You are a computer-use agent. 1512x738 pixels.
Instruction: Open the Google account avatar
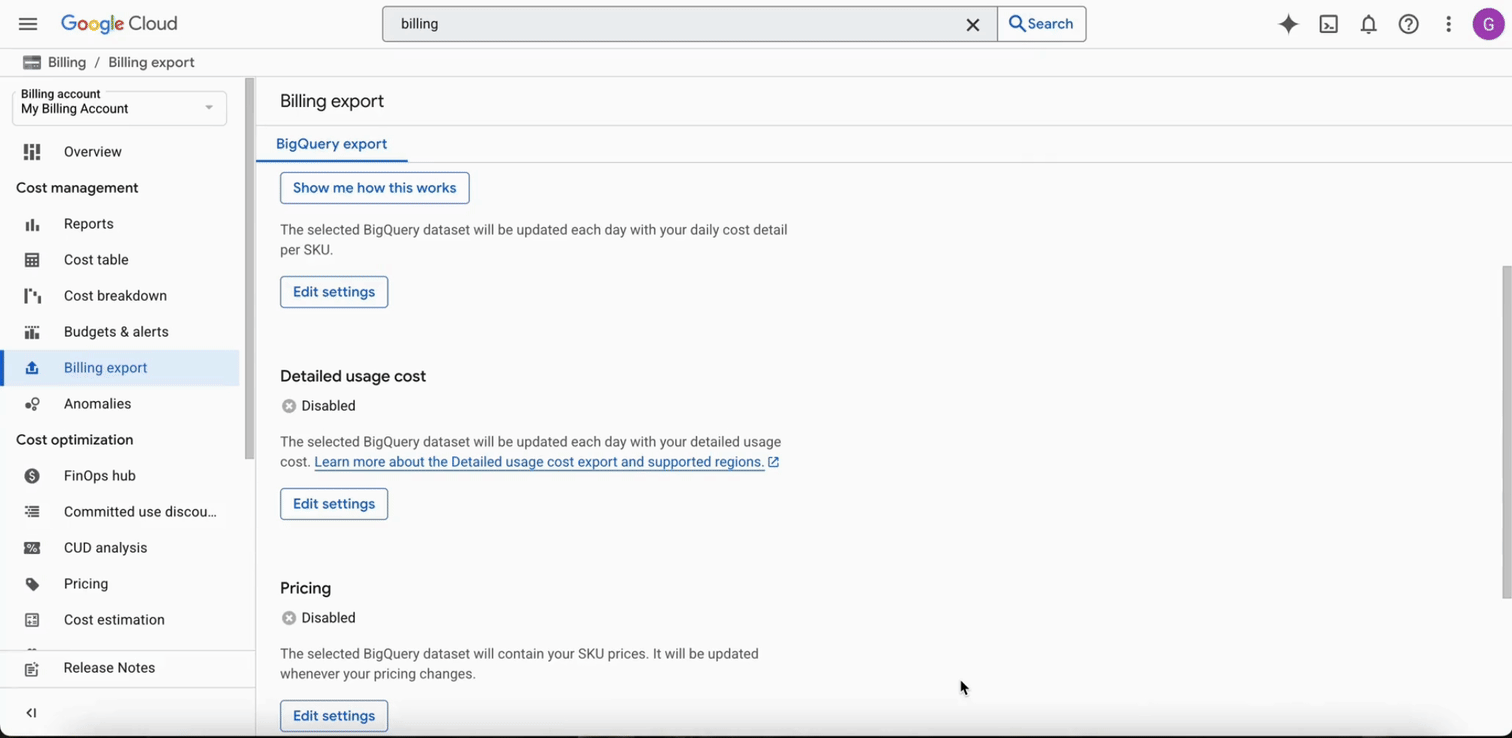1489,23
